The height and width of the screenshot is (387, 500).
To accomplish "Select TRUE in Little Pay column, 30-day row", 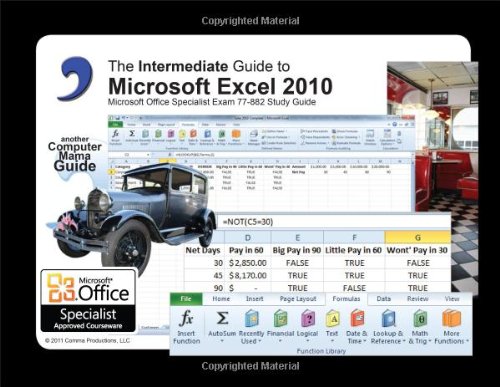I will coord(354,263).
